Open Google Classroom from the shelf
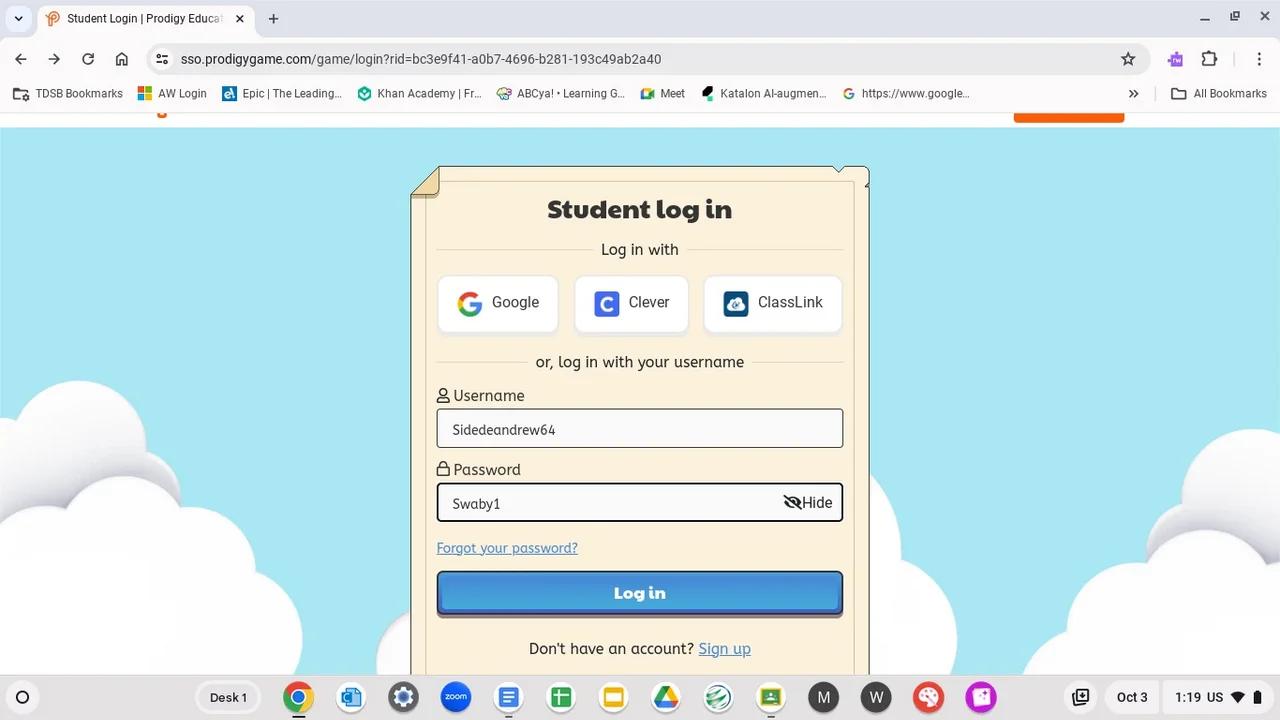This screenshot has width=1280, height=720. pyautogui.click(x=771, y=697)
